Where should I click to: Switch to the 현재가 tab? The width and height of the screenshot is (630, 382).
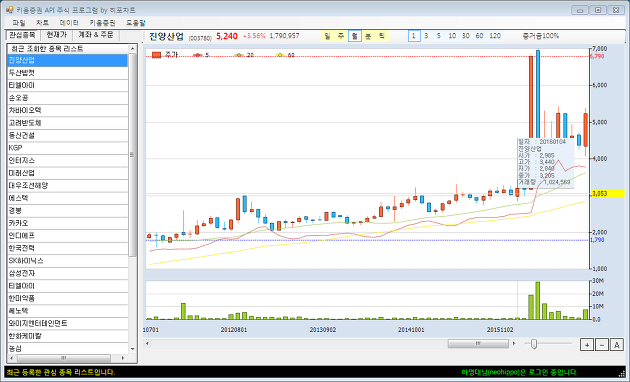pos(56,35)
